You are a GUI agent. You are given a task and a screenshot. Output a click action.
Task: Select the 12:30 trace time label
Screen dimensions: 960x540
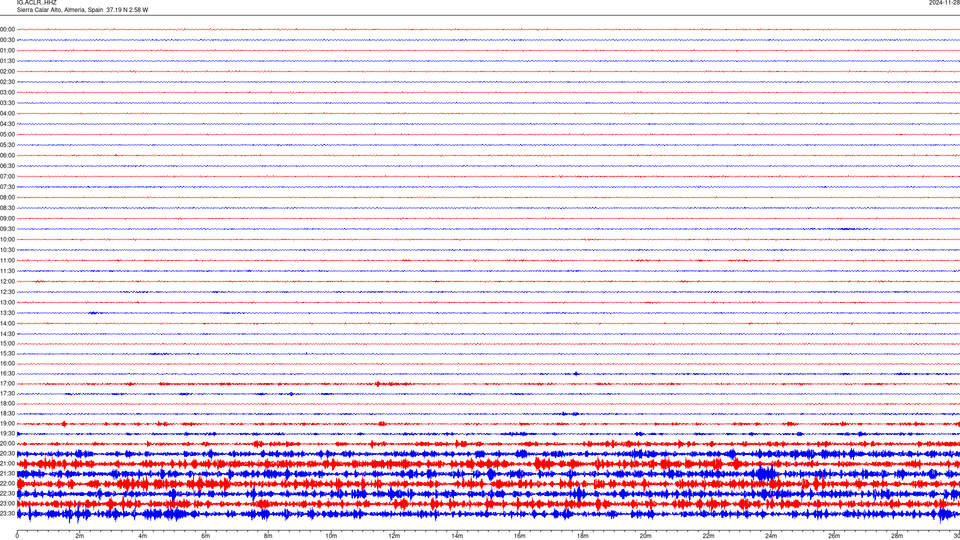tap(7, 292)
